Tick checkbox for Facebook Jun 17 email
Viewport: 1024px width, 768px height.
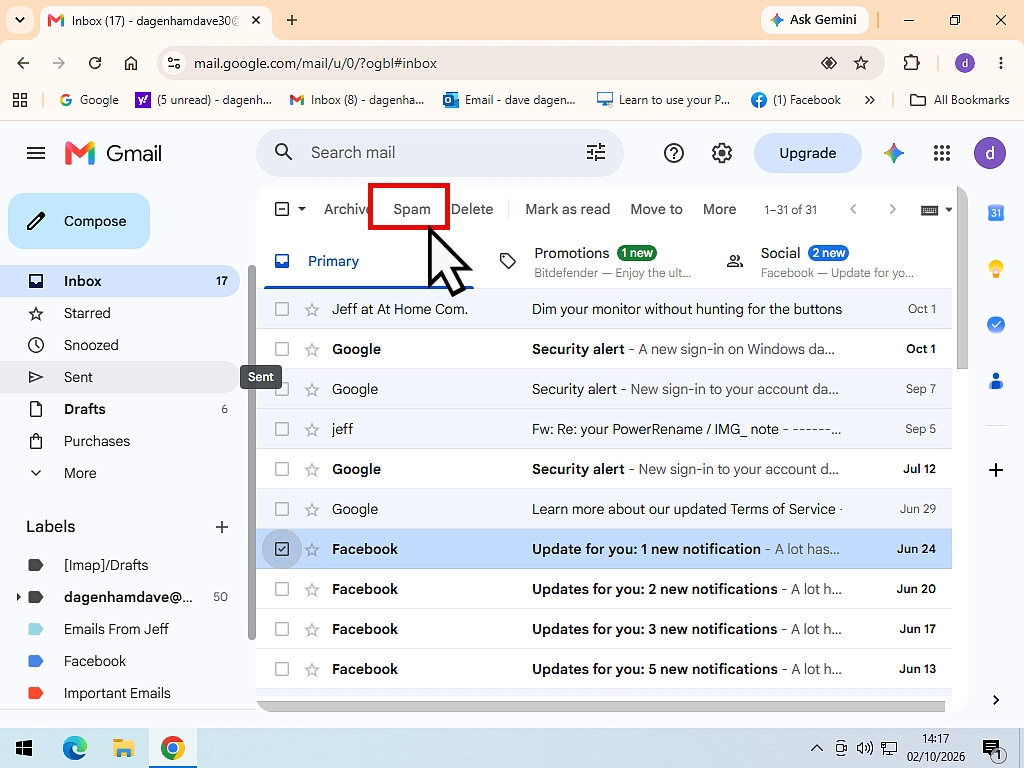click(x=281, y=629)
